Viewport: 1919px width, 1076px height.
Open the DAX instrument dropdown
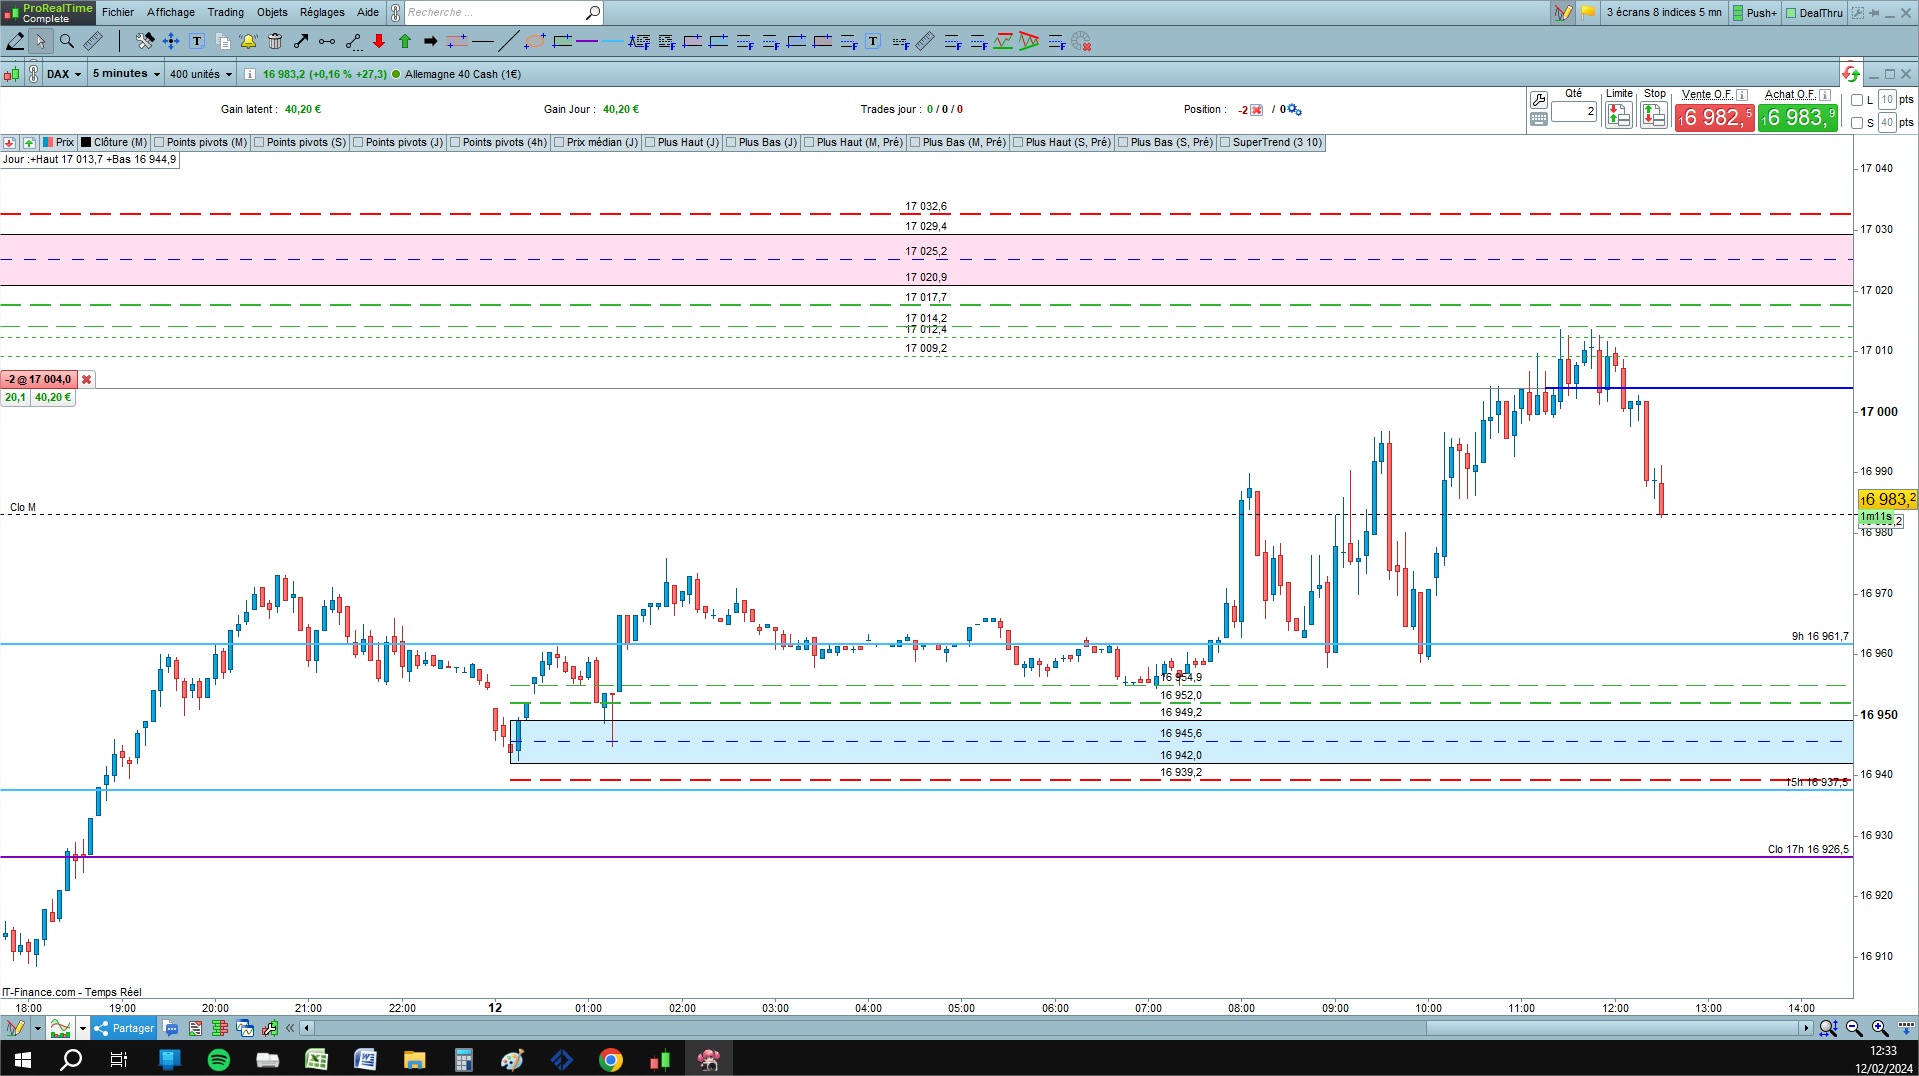point(64,74)
